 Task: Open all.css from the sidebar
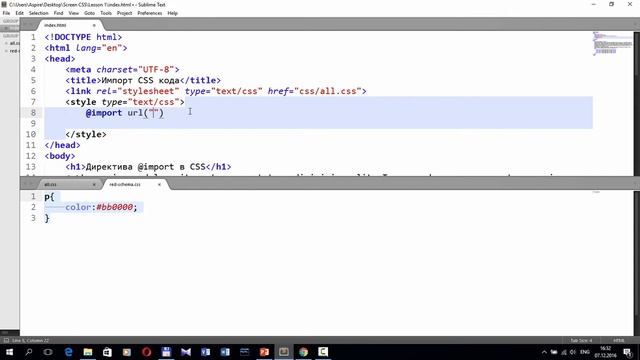(x=14, y=43)
